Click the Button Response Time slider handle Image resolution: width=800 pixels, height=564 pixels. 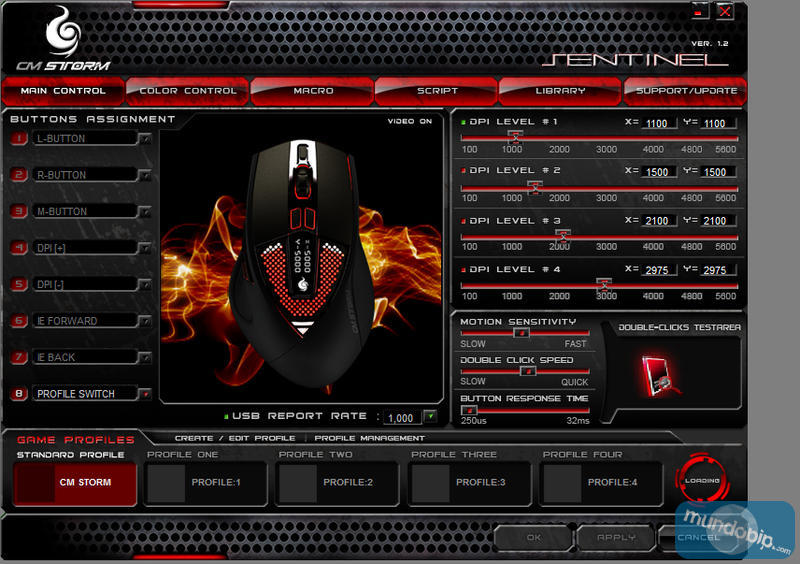pyautogui.click(x=469, y=410)
